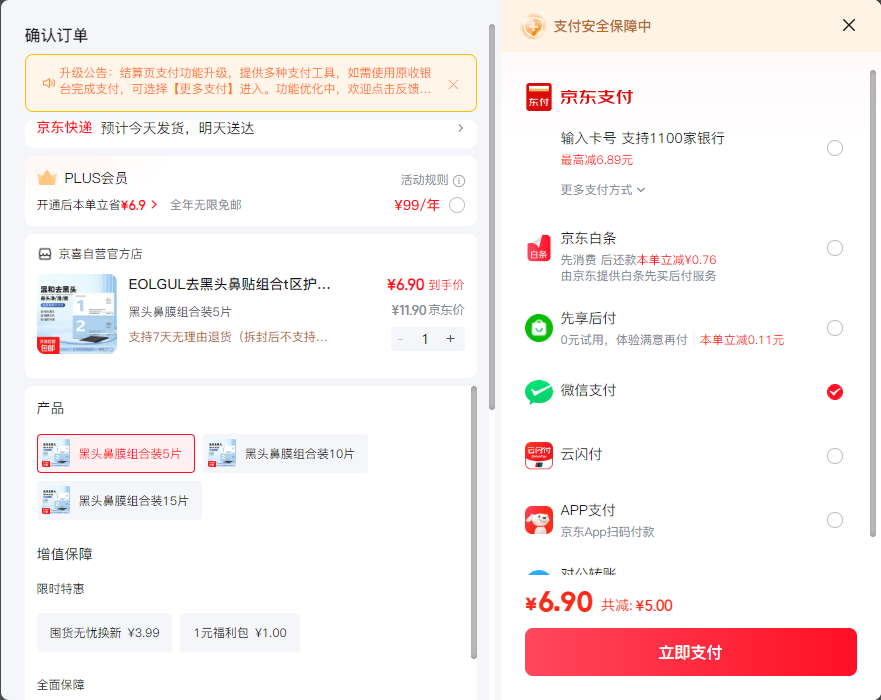Screen dimensions: 881x700
Task: Open the PLUS savings ¥6.9 arrow
Action: [x=154, y=205]
